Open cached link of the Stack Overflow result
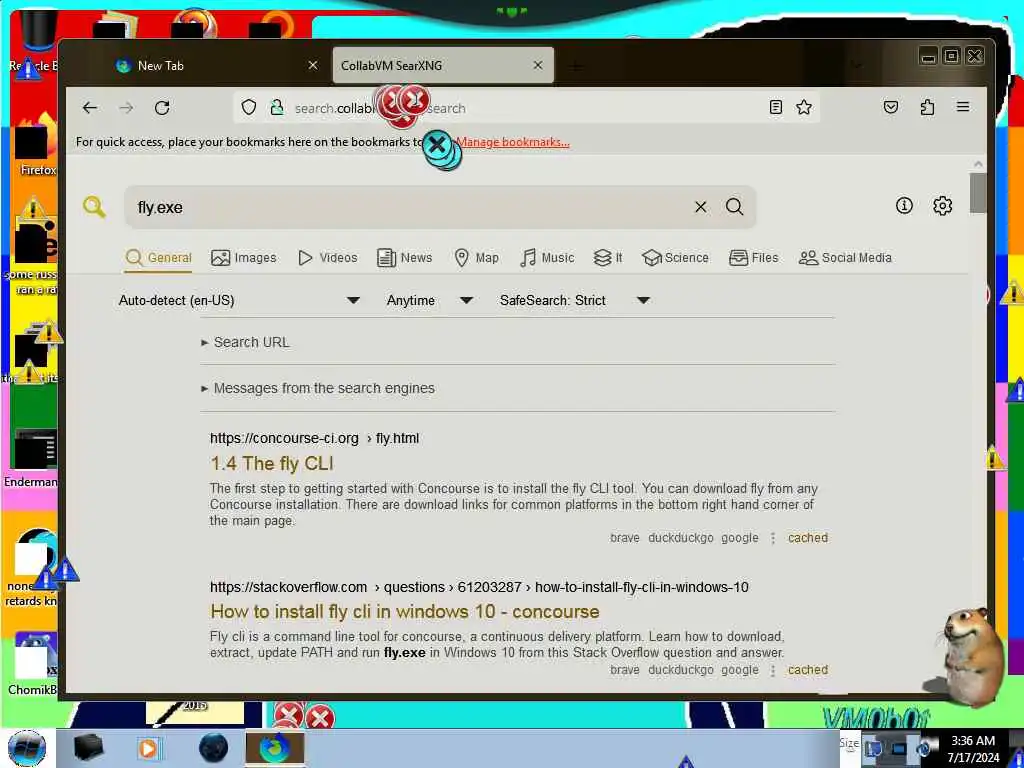Screen dimensions: 1024x768 tap(808, 669)
